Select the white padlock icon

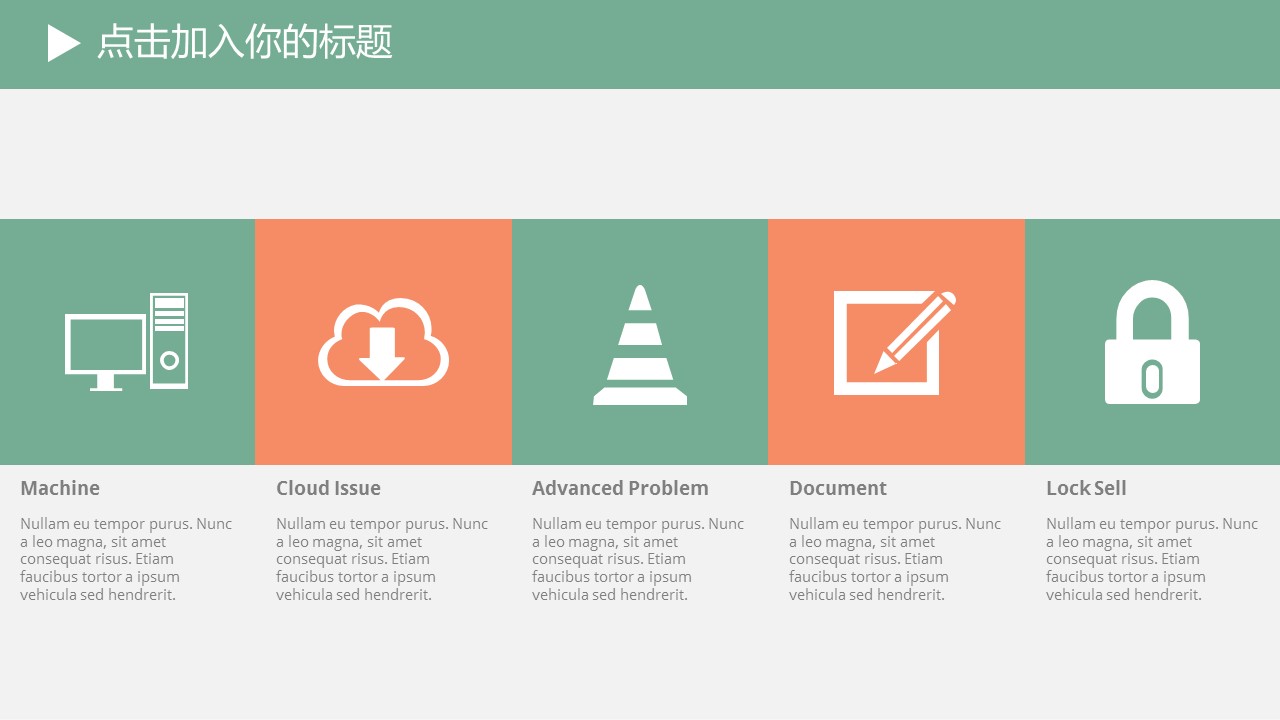coord(1152,343)
